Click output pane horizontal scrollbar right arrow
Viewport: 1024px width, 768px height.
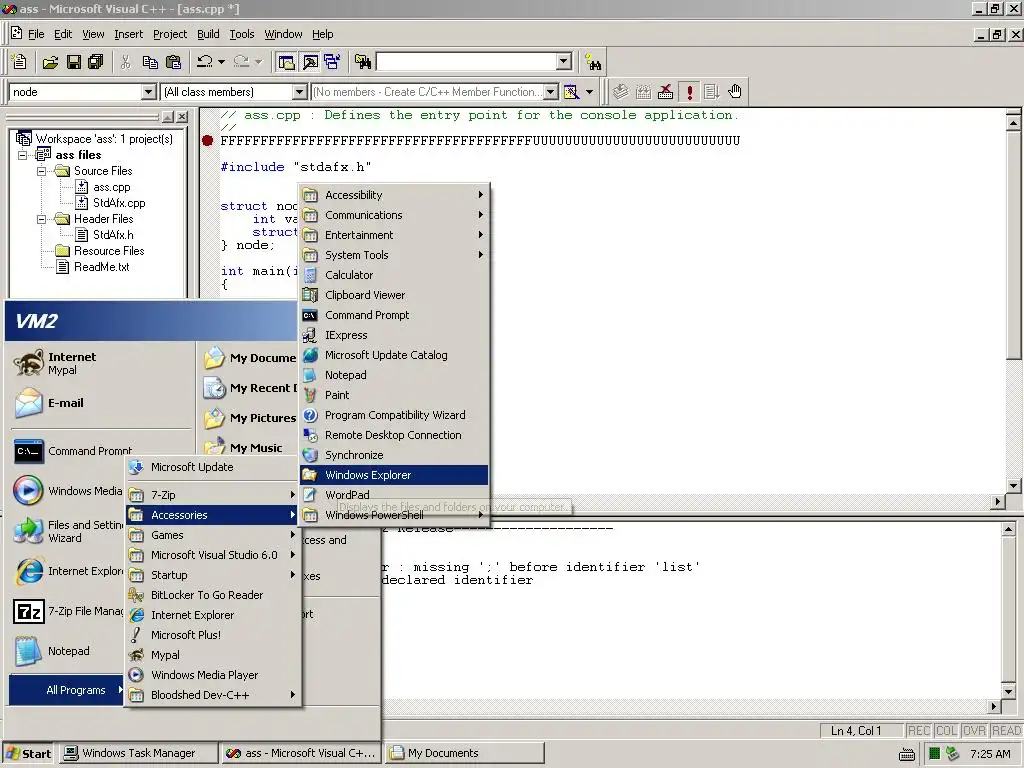click(994, 706)
